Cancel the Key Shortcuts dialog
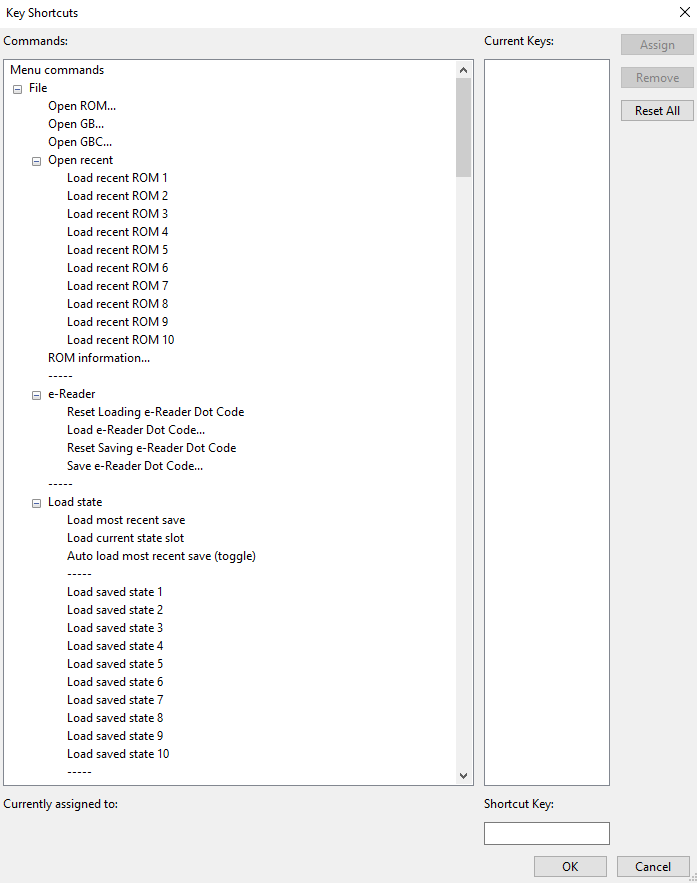 [653, 866]
